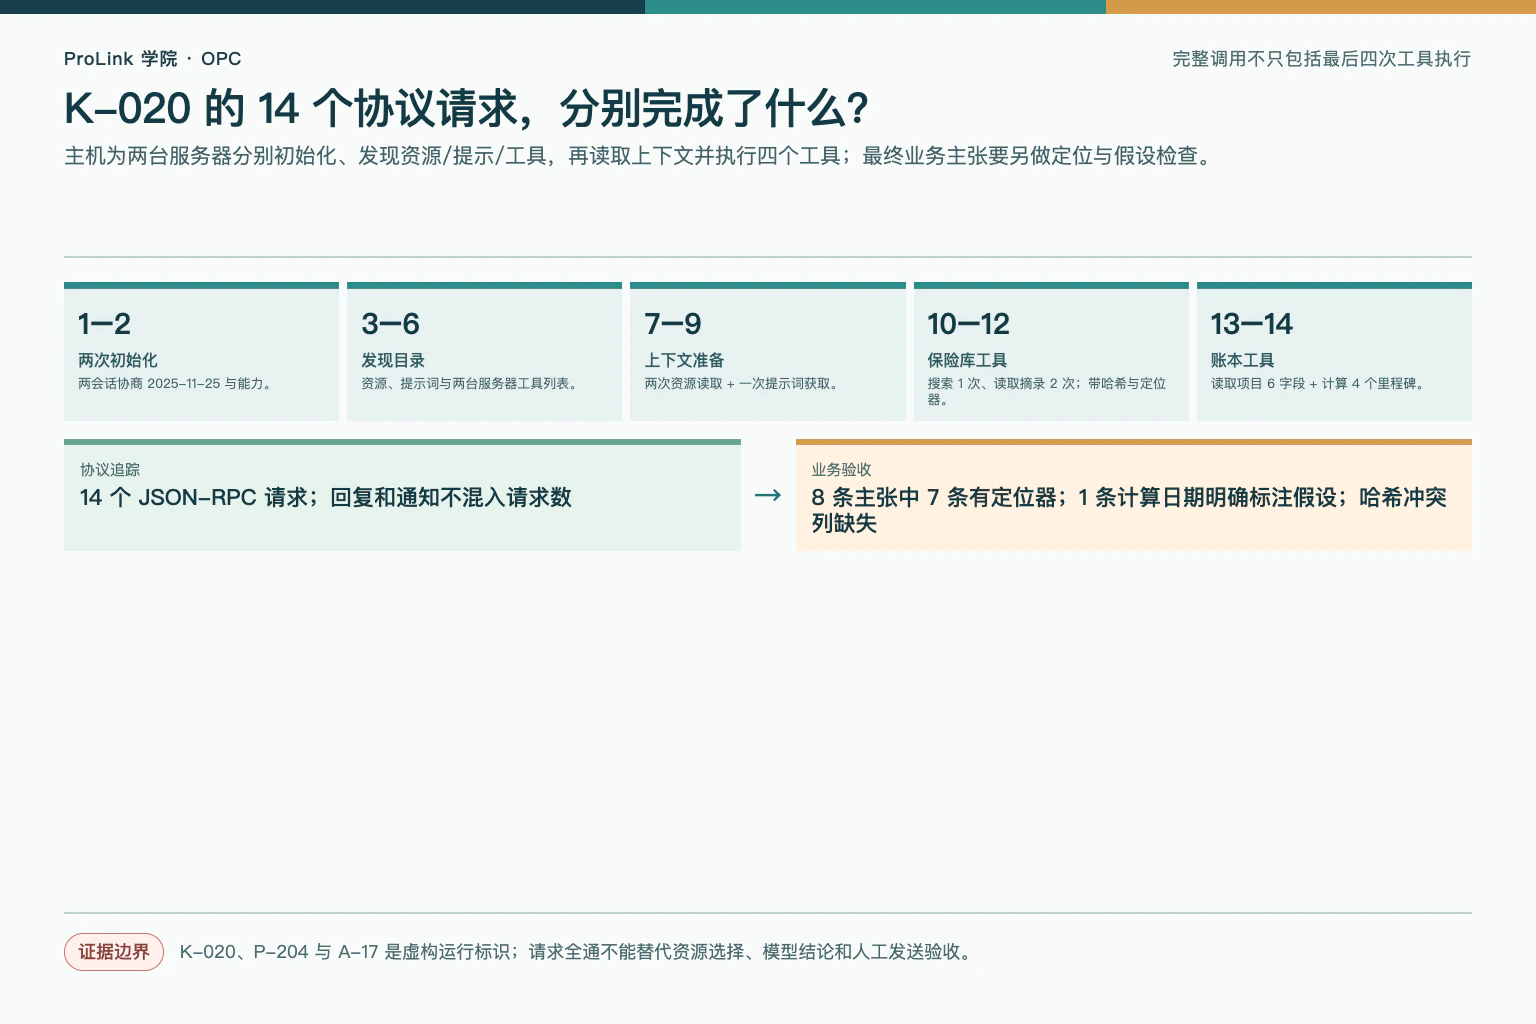Click the top-right note '完整调用不只包括最后四次工具执行'
Viewport: 1536px width, 1024px height.
pyautogui.click(x=1321, y=59)
